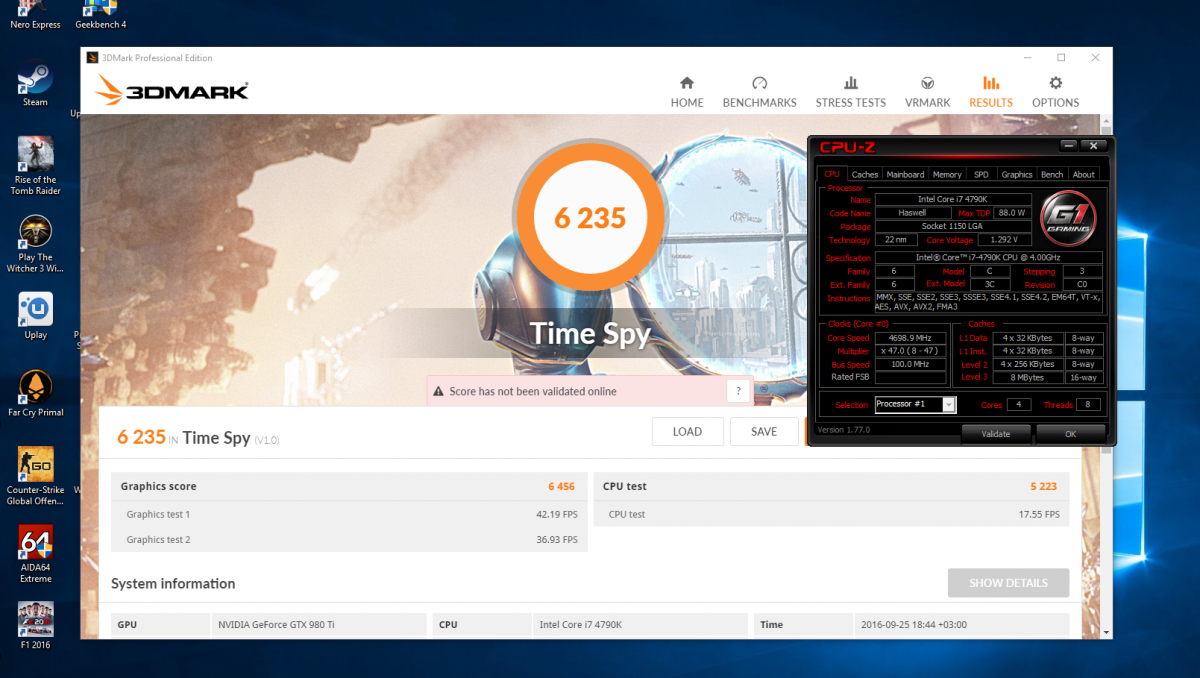Image resolution: width=1200 pixels, height=678 pixels.
Task: Click Version 1.77.0 text in CPU-Z
Action: click(x=844, y=429)
